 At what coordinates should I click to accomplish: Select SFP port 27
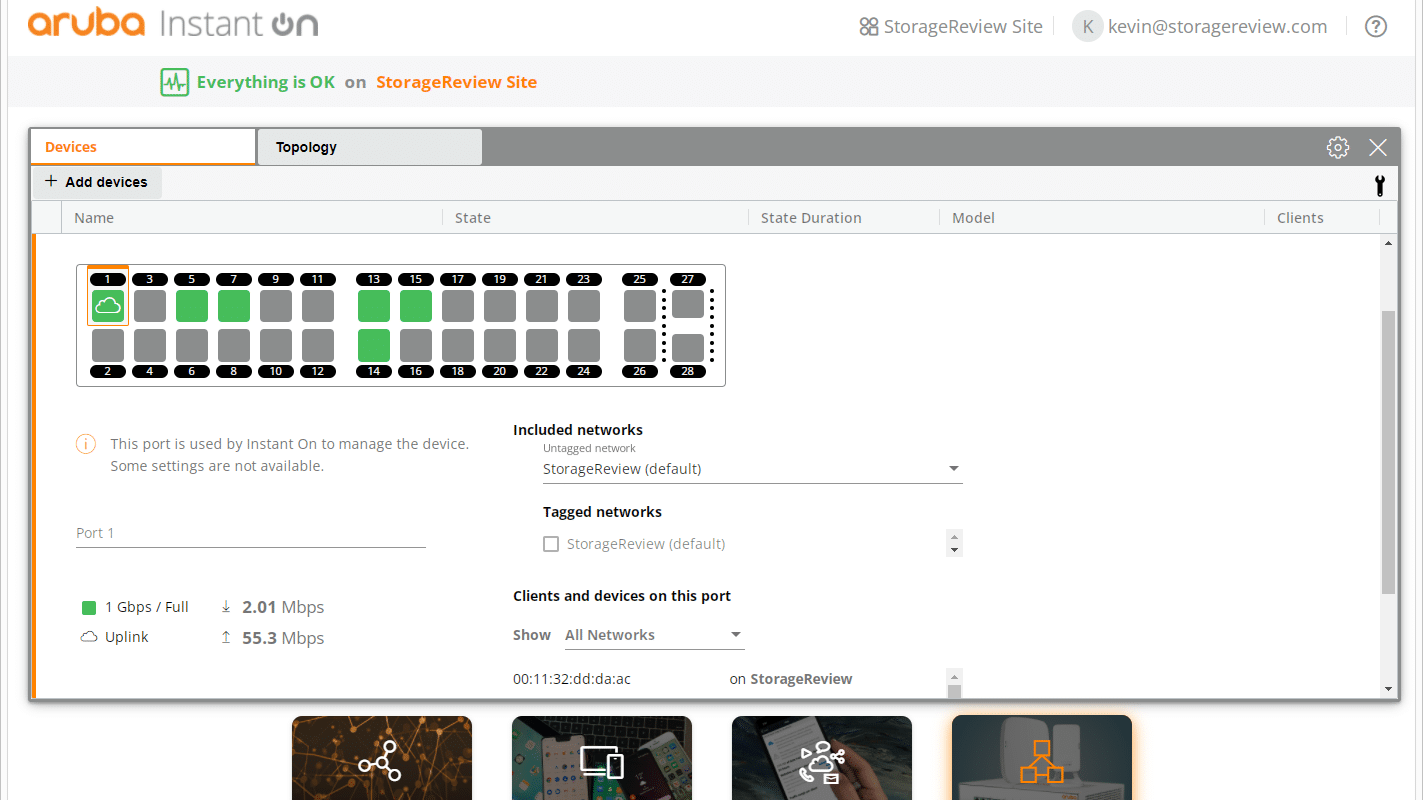[688, 304]
